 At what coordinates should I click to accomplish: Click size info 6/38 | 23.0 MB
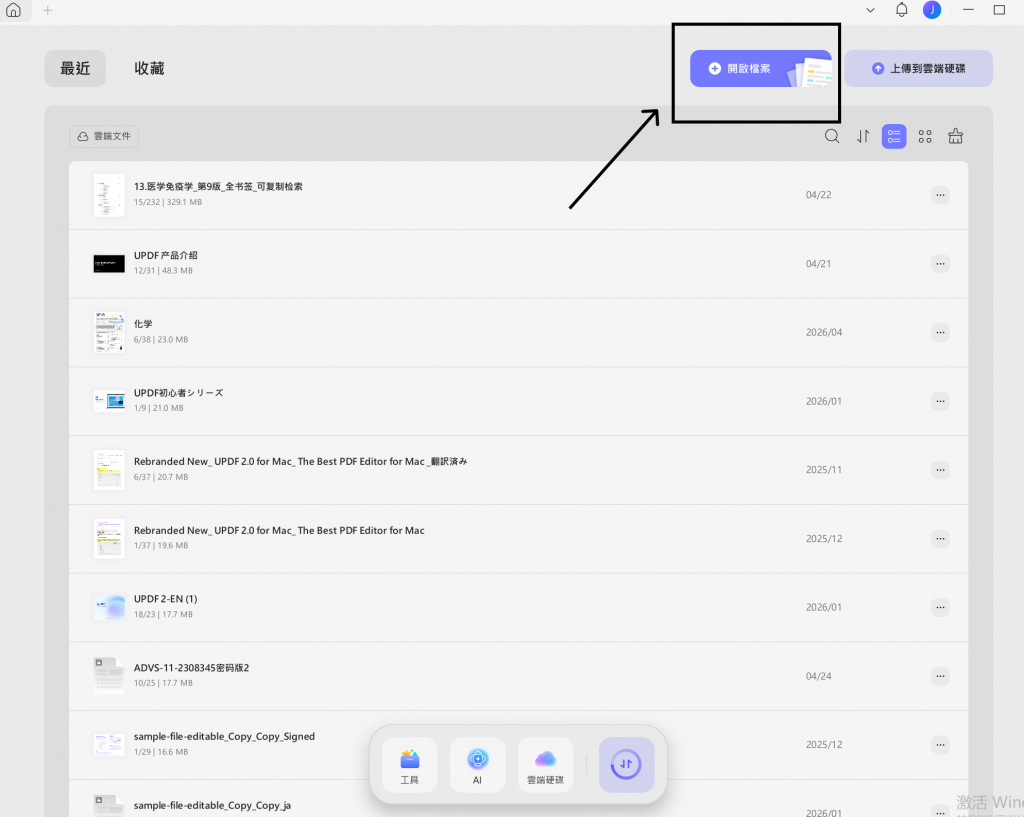[x=161, y=340]
